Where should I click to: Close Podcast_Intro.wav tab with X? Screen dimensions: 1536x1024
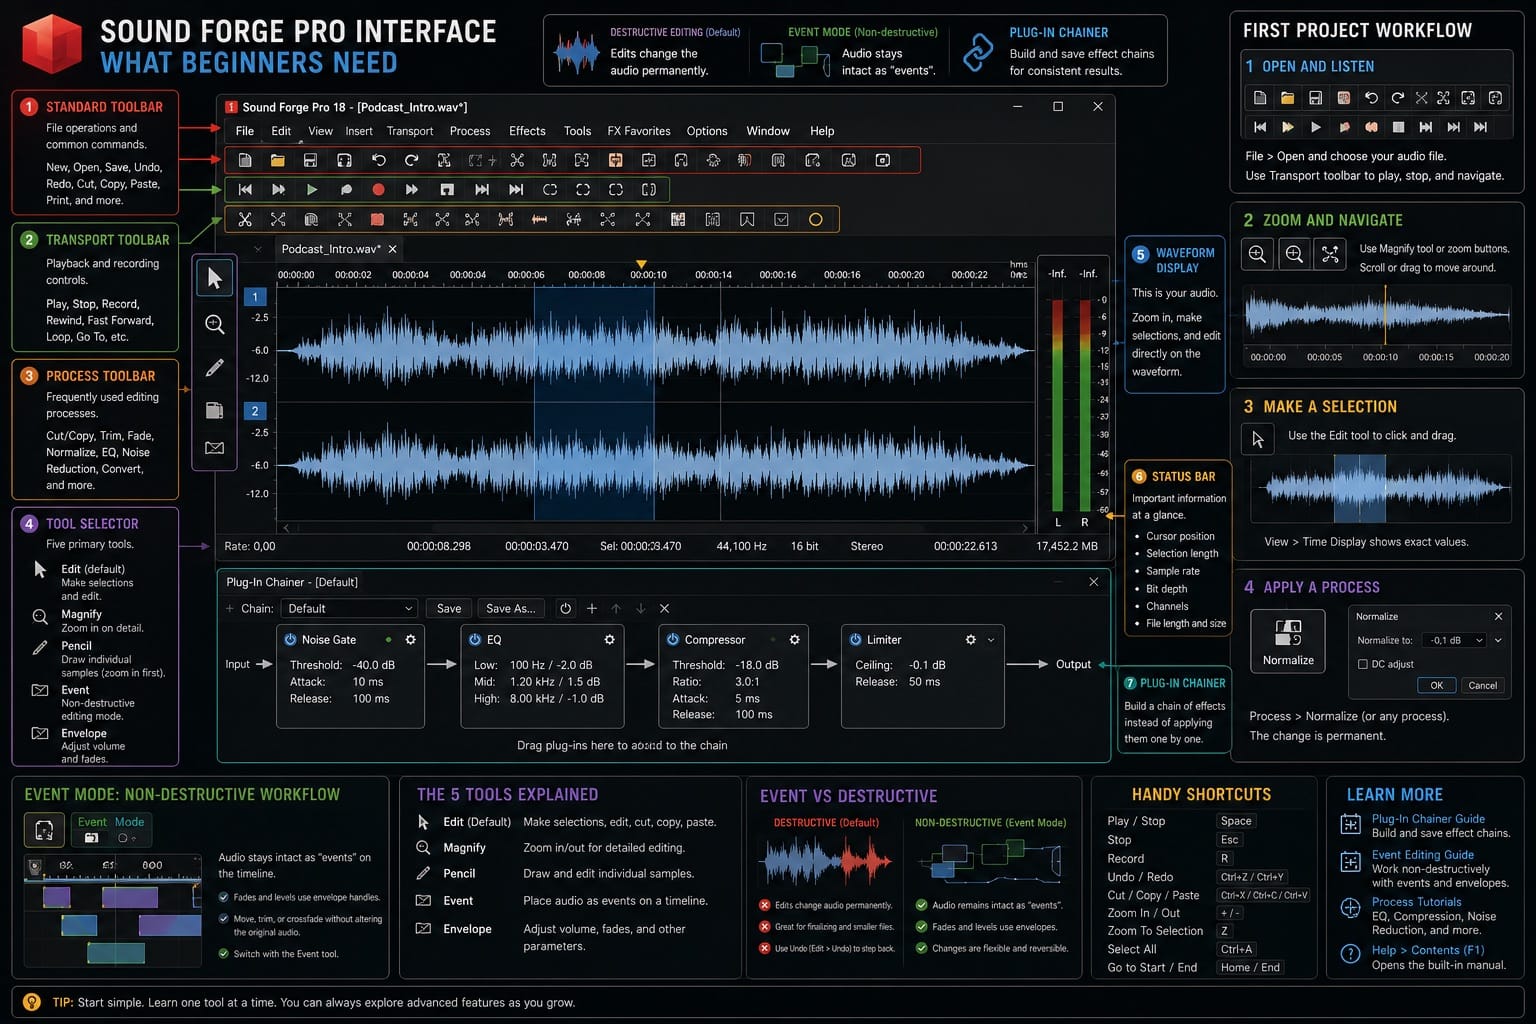392,249
